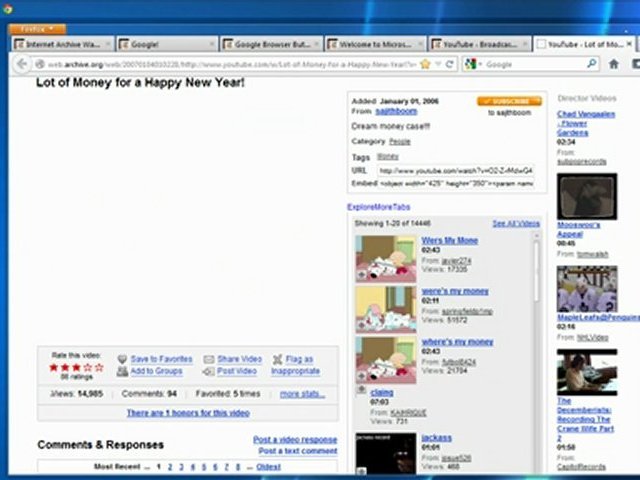Click the Share Video envelope icon

point(209,359)
